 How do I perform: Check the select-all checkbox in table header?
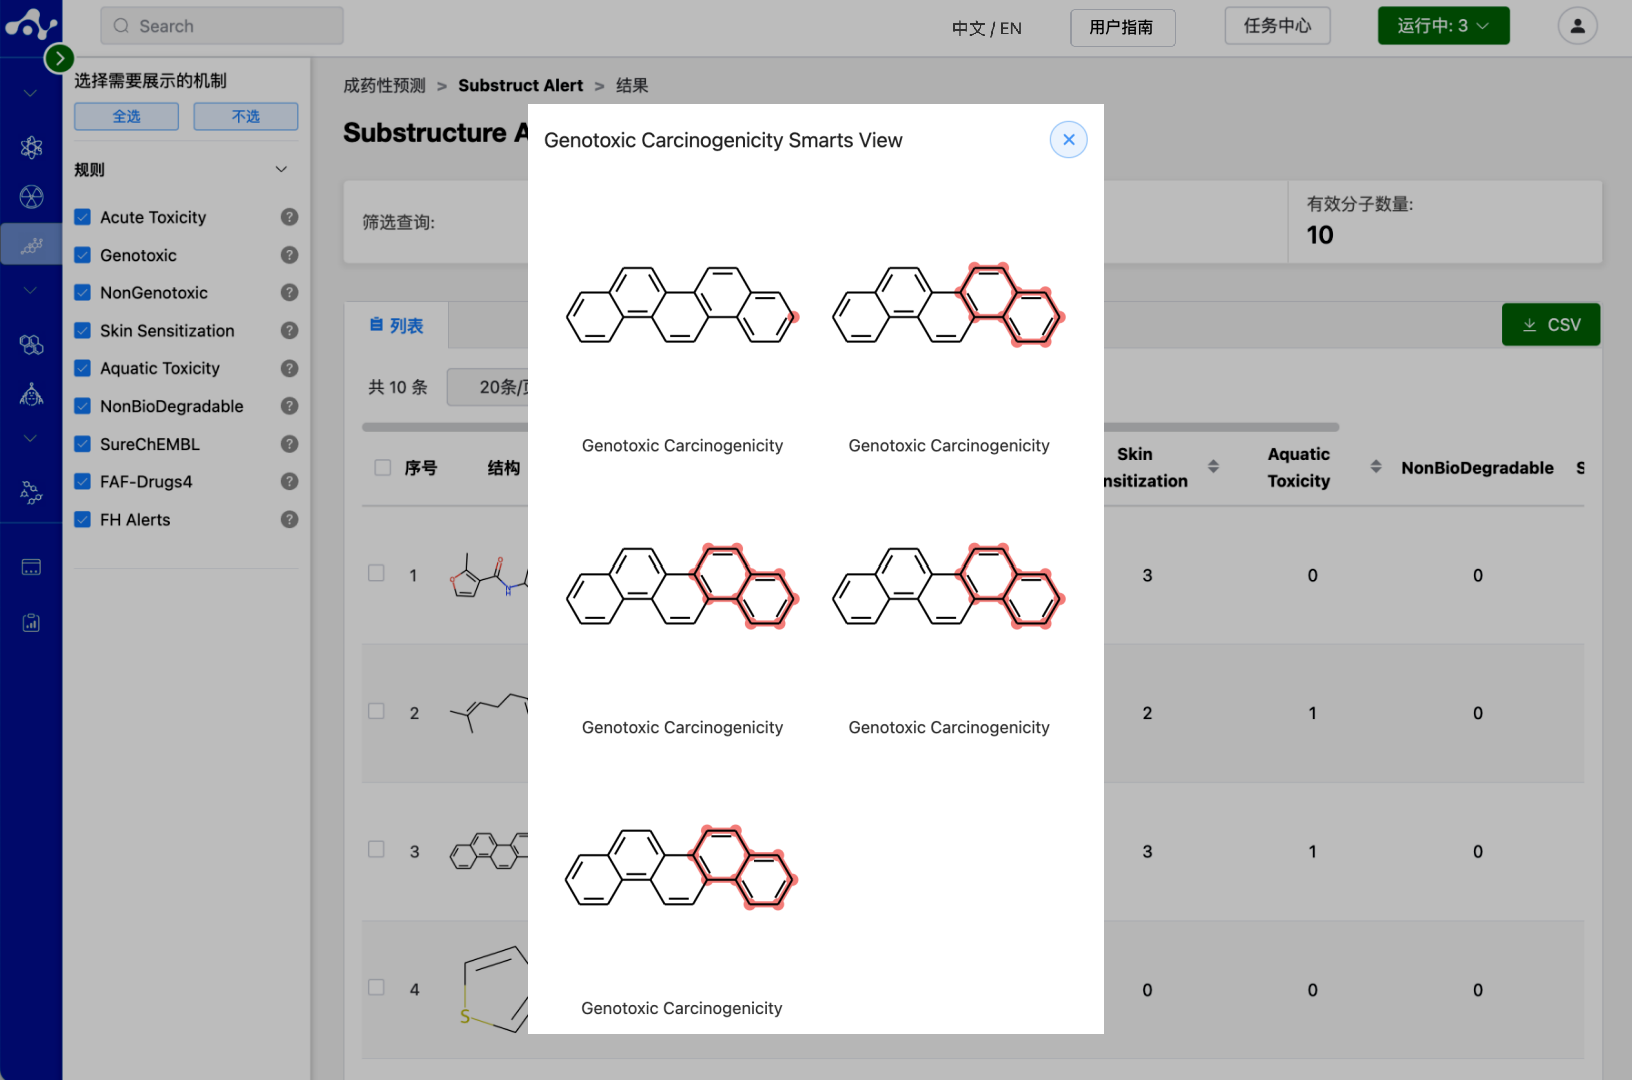pos(381,467)
